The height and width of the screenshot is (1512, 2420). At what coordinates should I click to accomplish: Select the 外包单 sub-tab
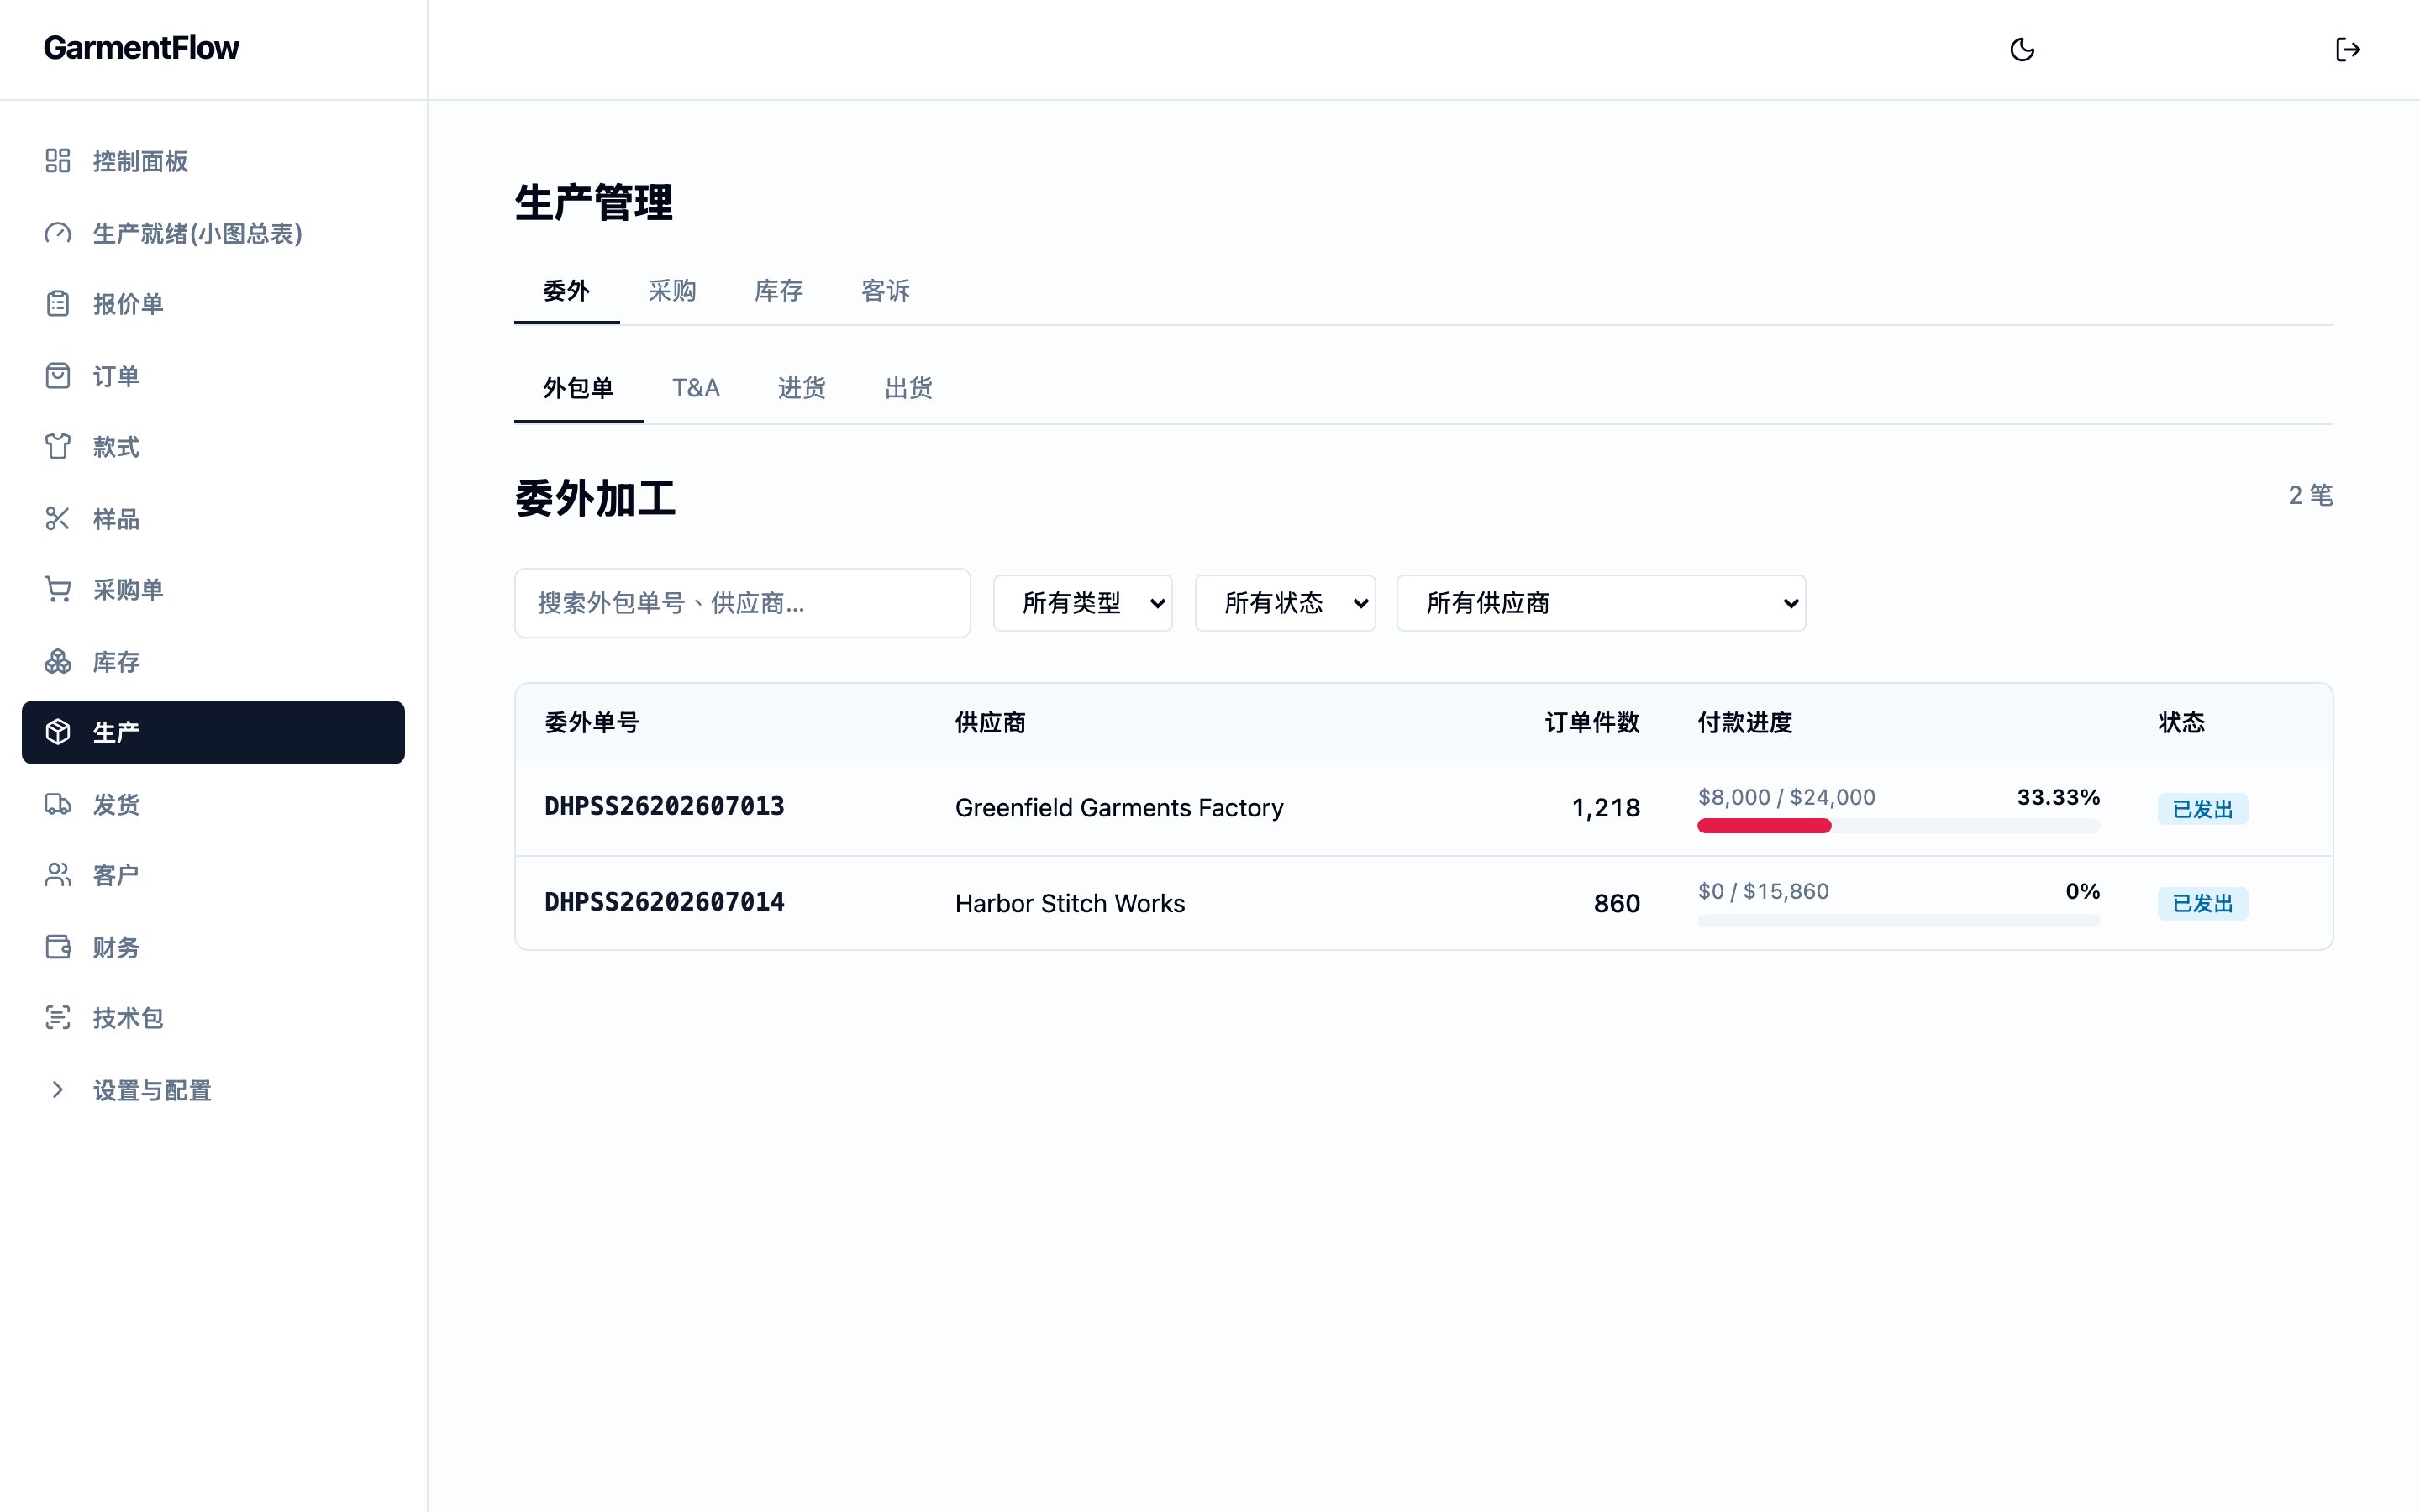point(578,388)
